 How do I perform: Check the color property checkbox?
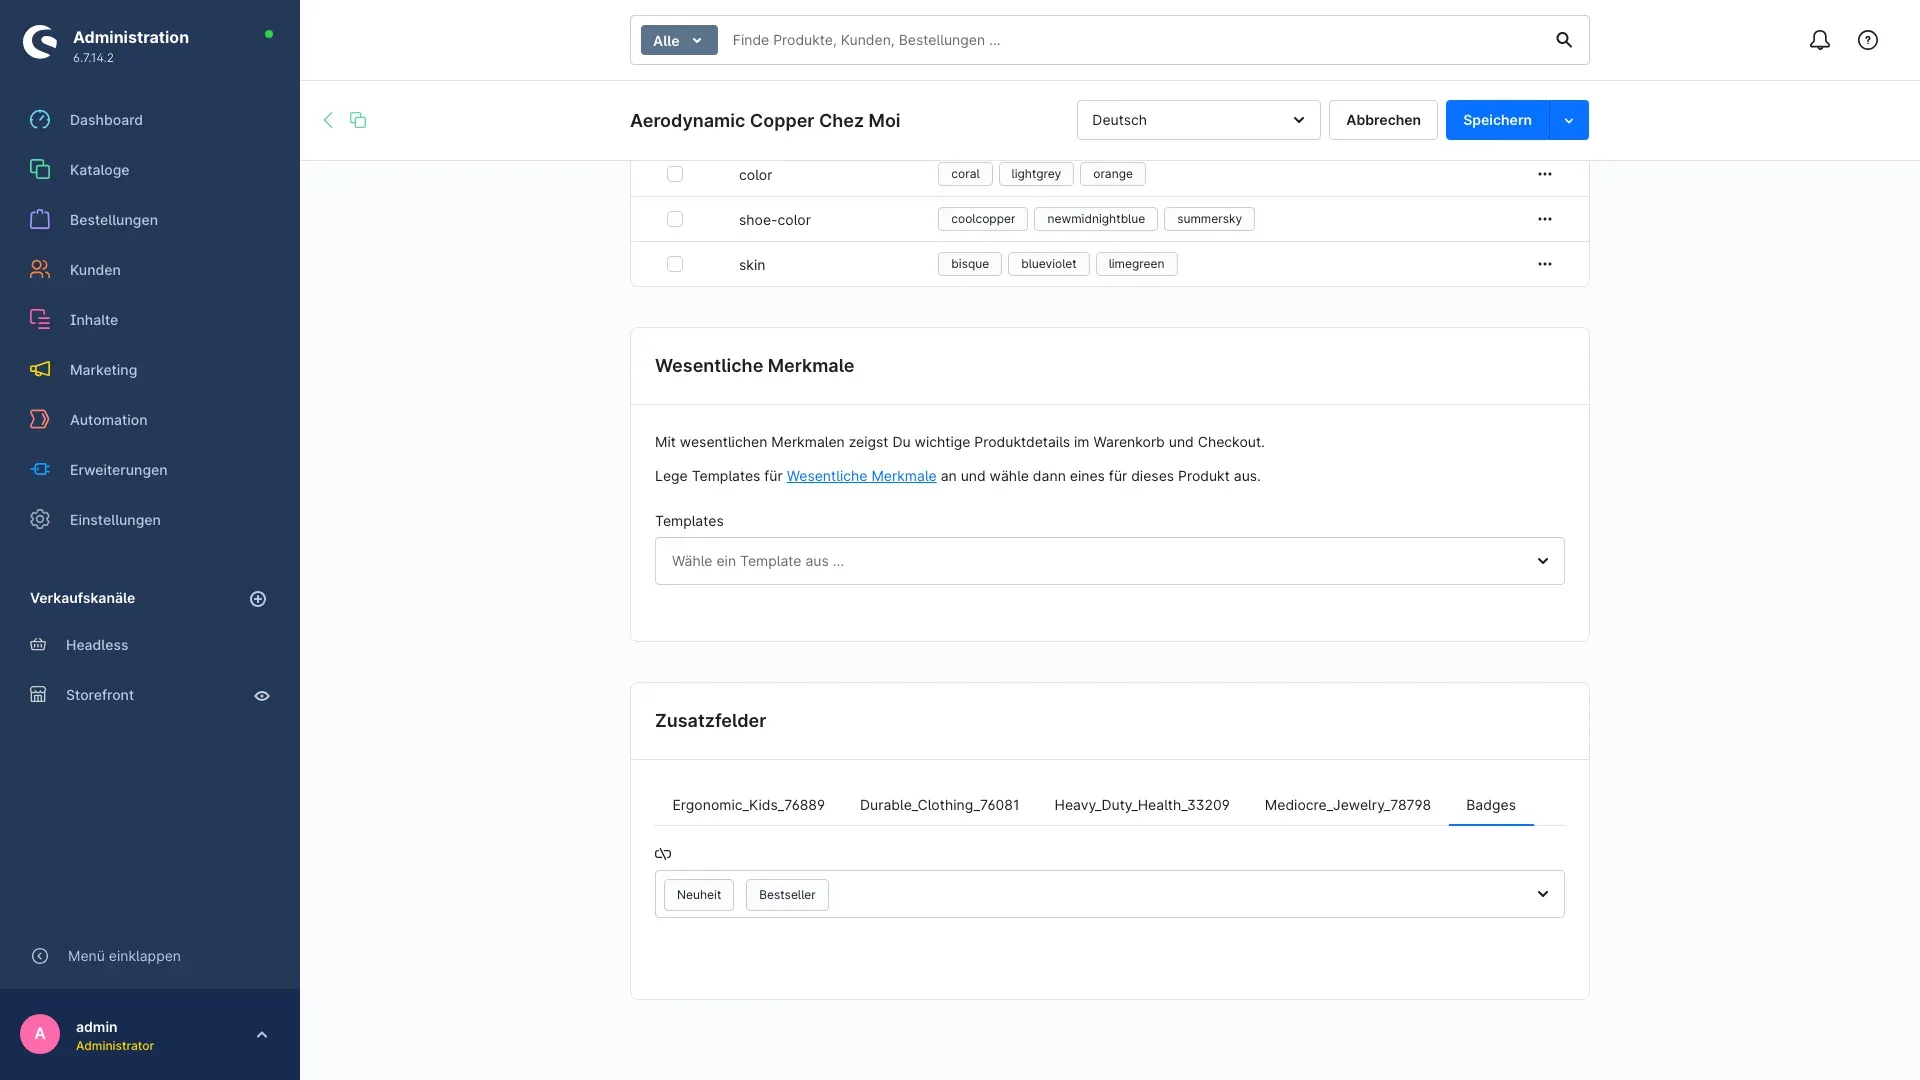point(675,174)
